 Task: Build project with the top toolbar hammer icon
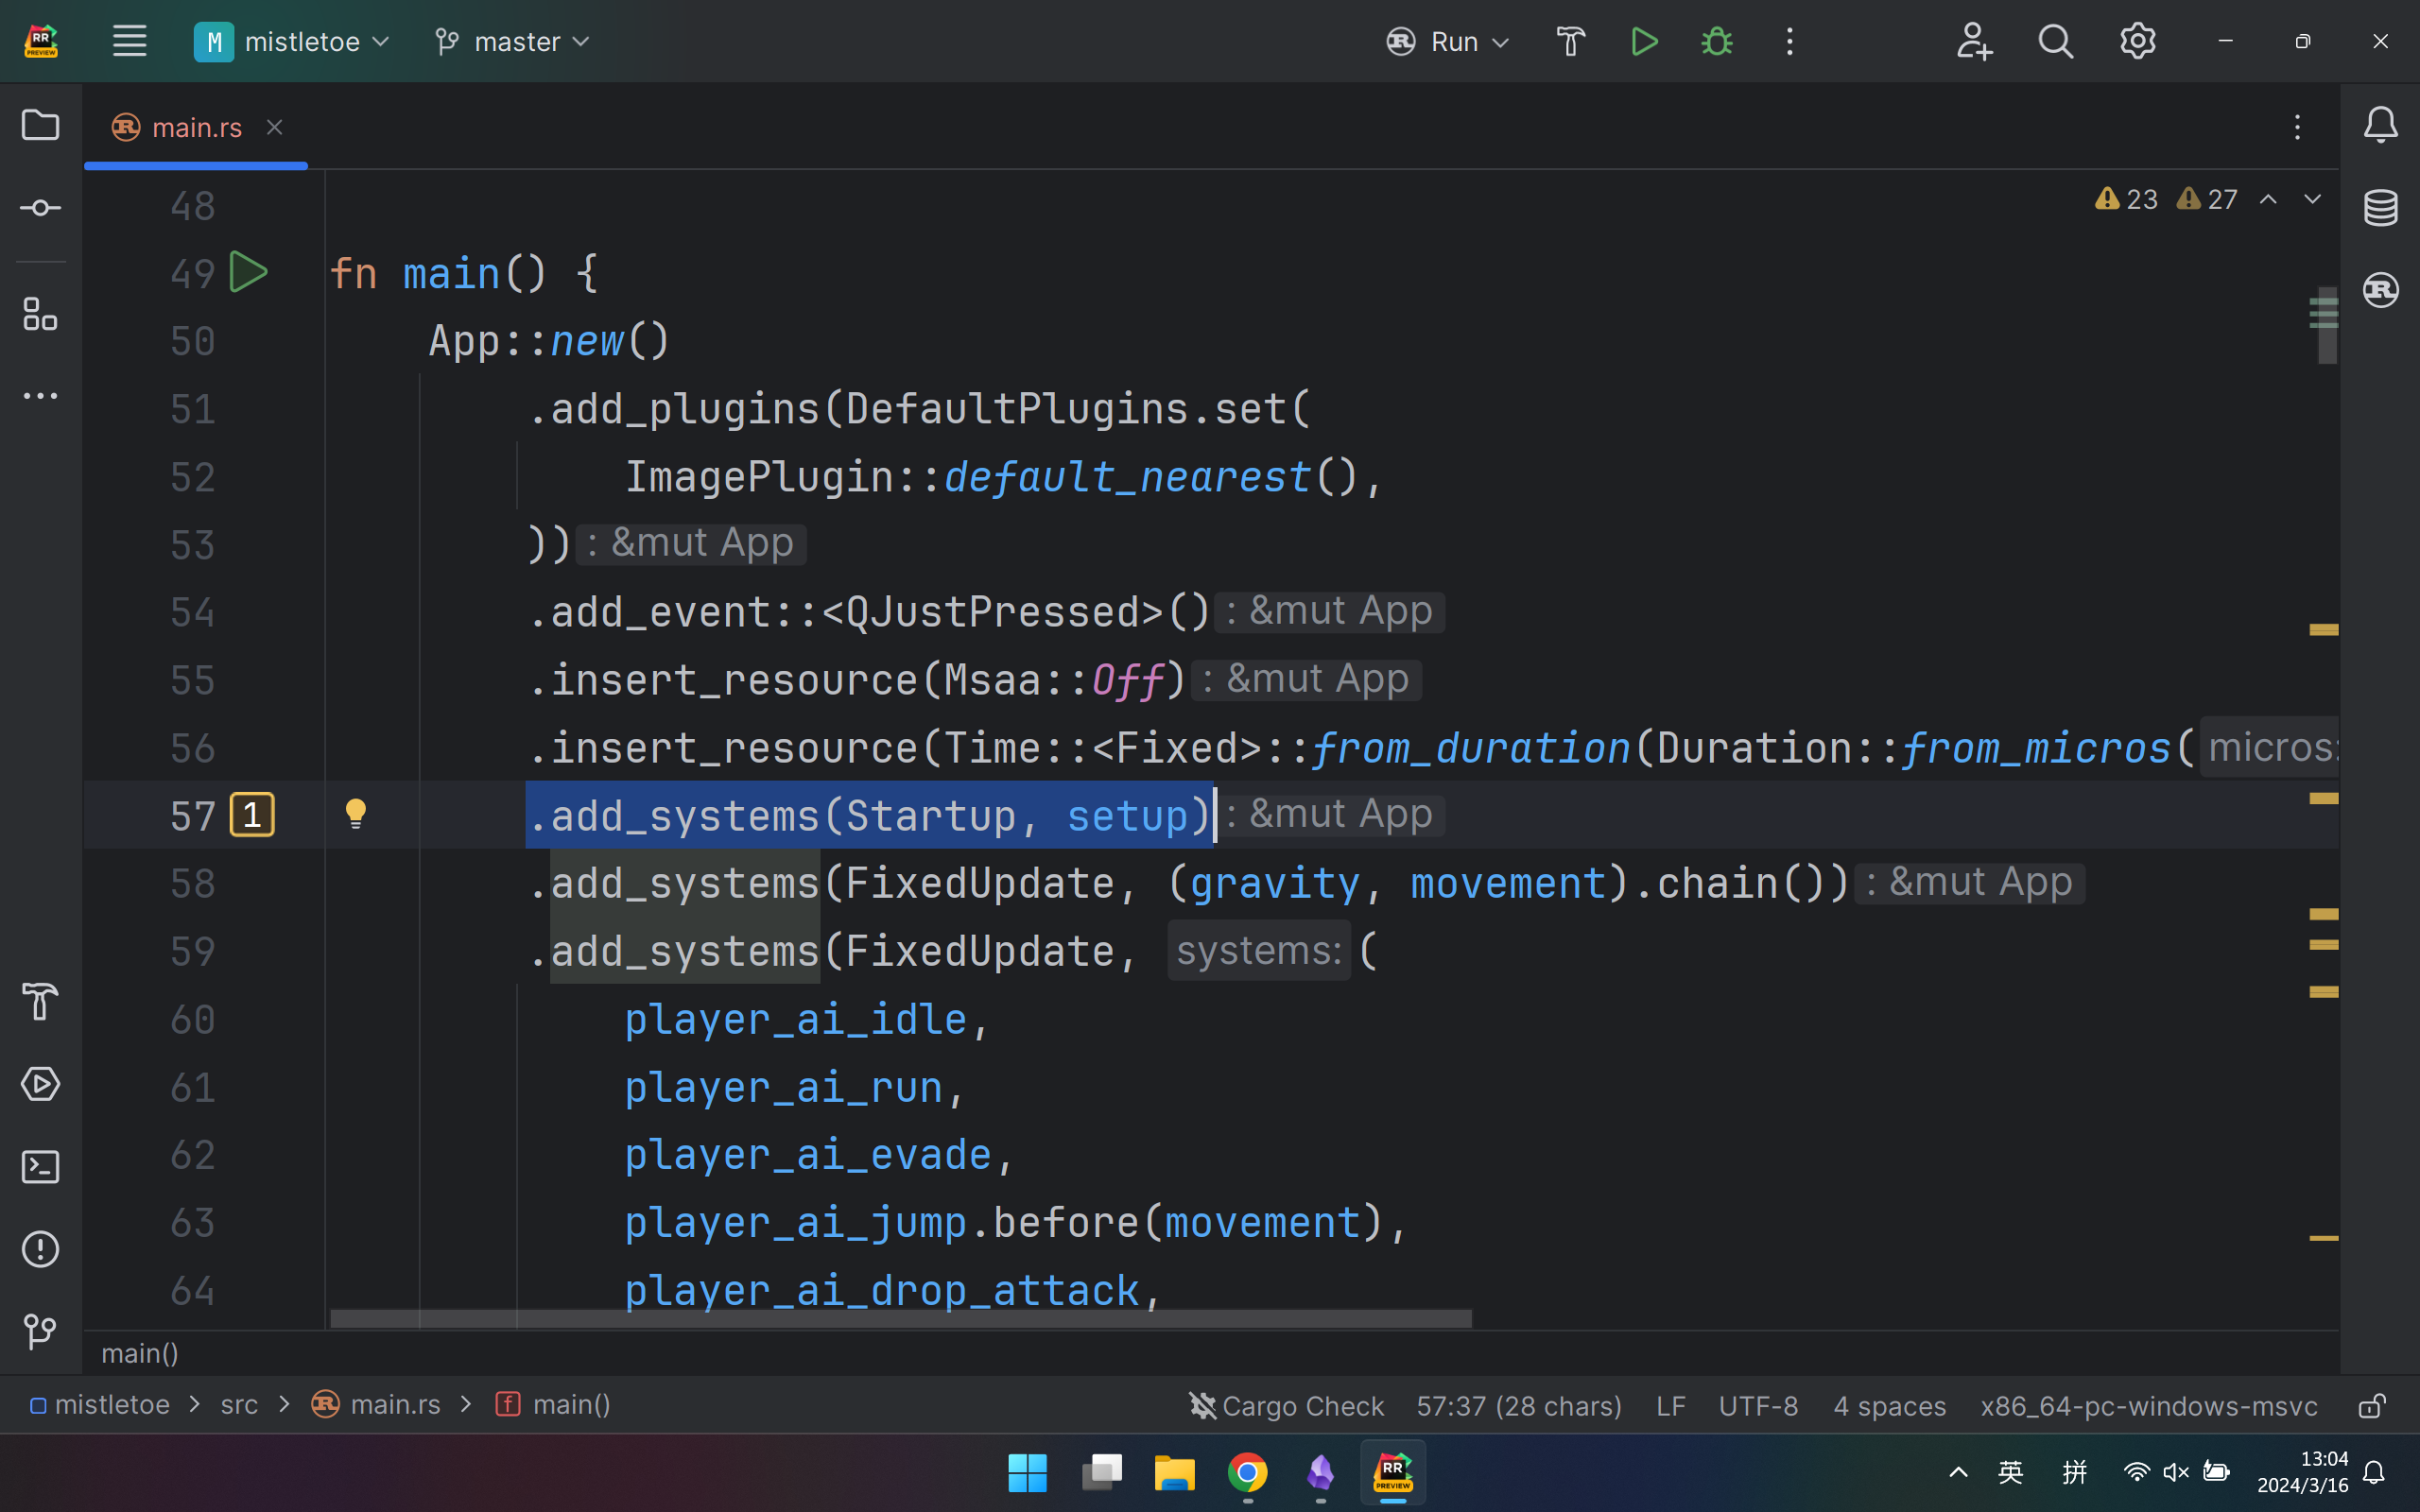1571,41
